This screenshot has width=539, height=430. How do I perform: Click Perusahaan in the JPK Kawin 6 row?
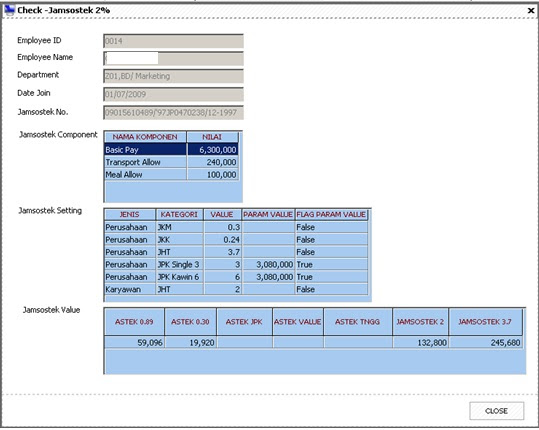(x=130, y=277)
